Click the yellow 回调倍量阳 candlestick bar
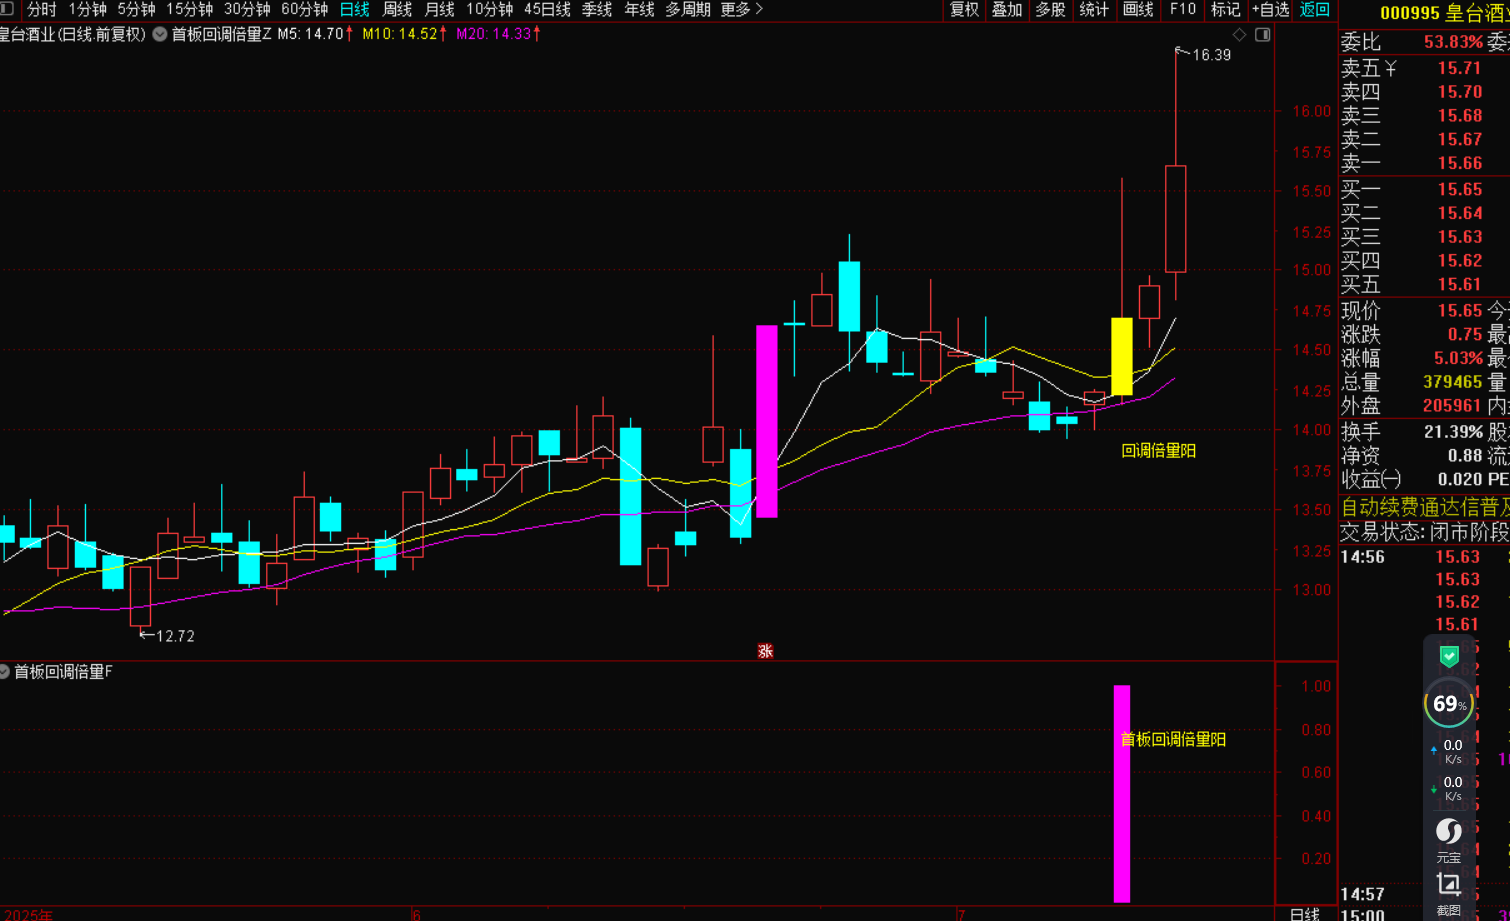The height and width of the screenshot is (921, 1510). pyautogui.click(x=1122, y=356)
